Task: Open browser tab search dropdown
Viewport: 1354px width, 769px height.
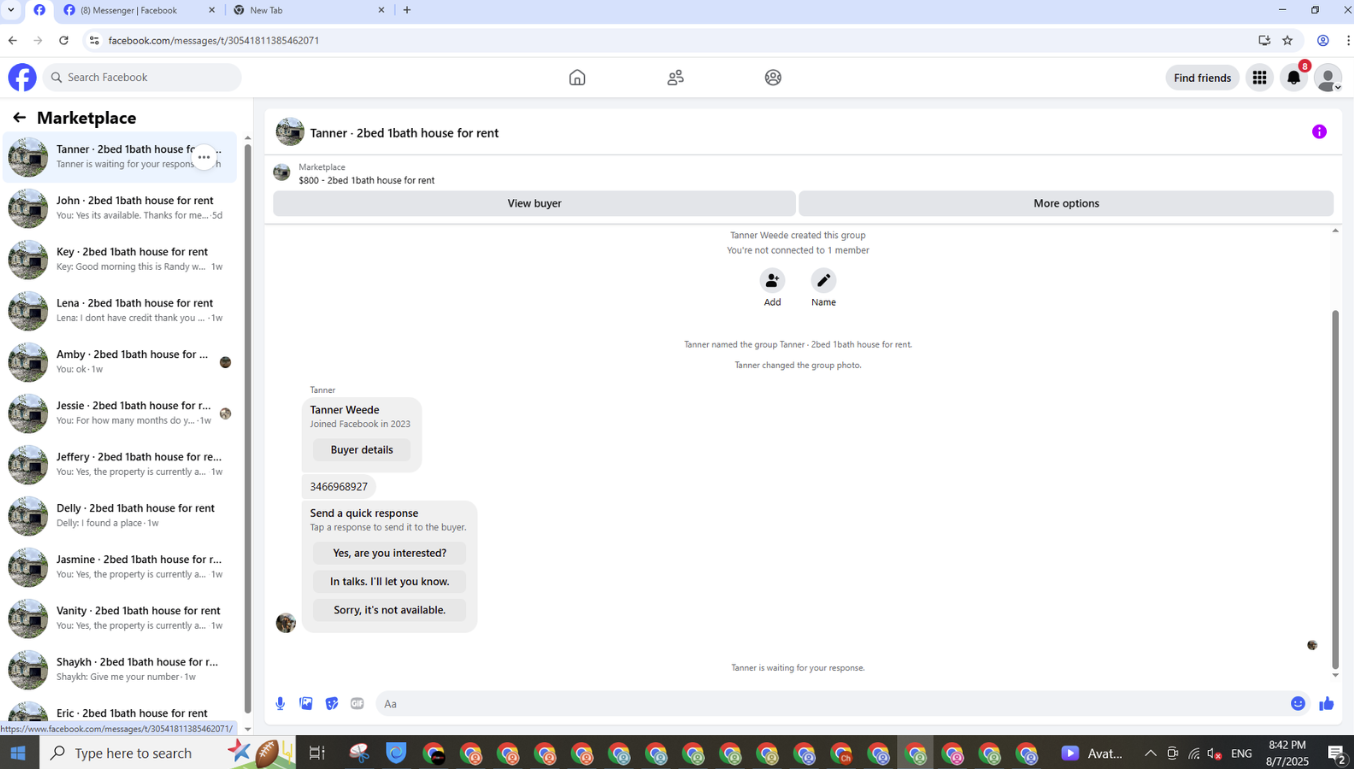Action: tap(11, 10)
